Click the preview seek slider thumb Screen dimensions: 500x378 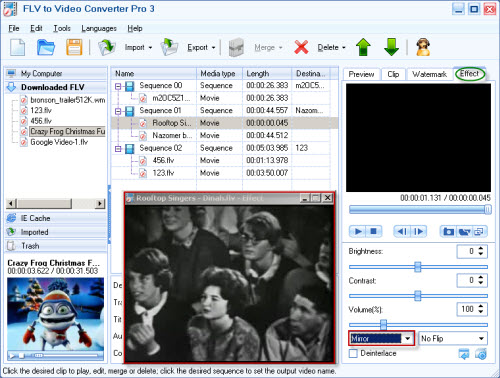(488, 209)
